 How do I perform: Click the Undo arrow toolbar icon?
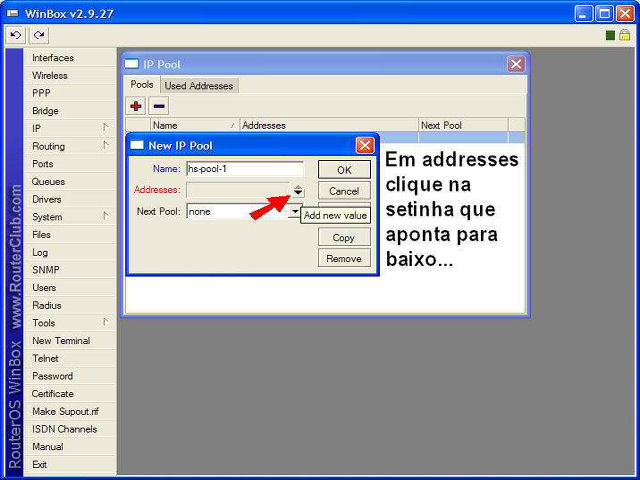point(16,35)
